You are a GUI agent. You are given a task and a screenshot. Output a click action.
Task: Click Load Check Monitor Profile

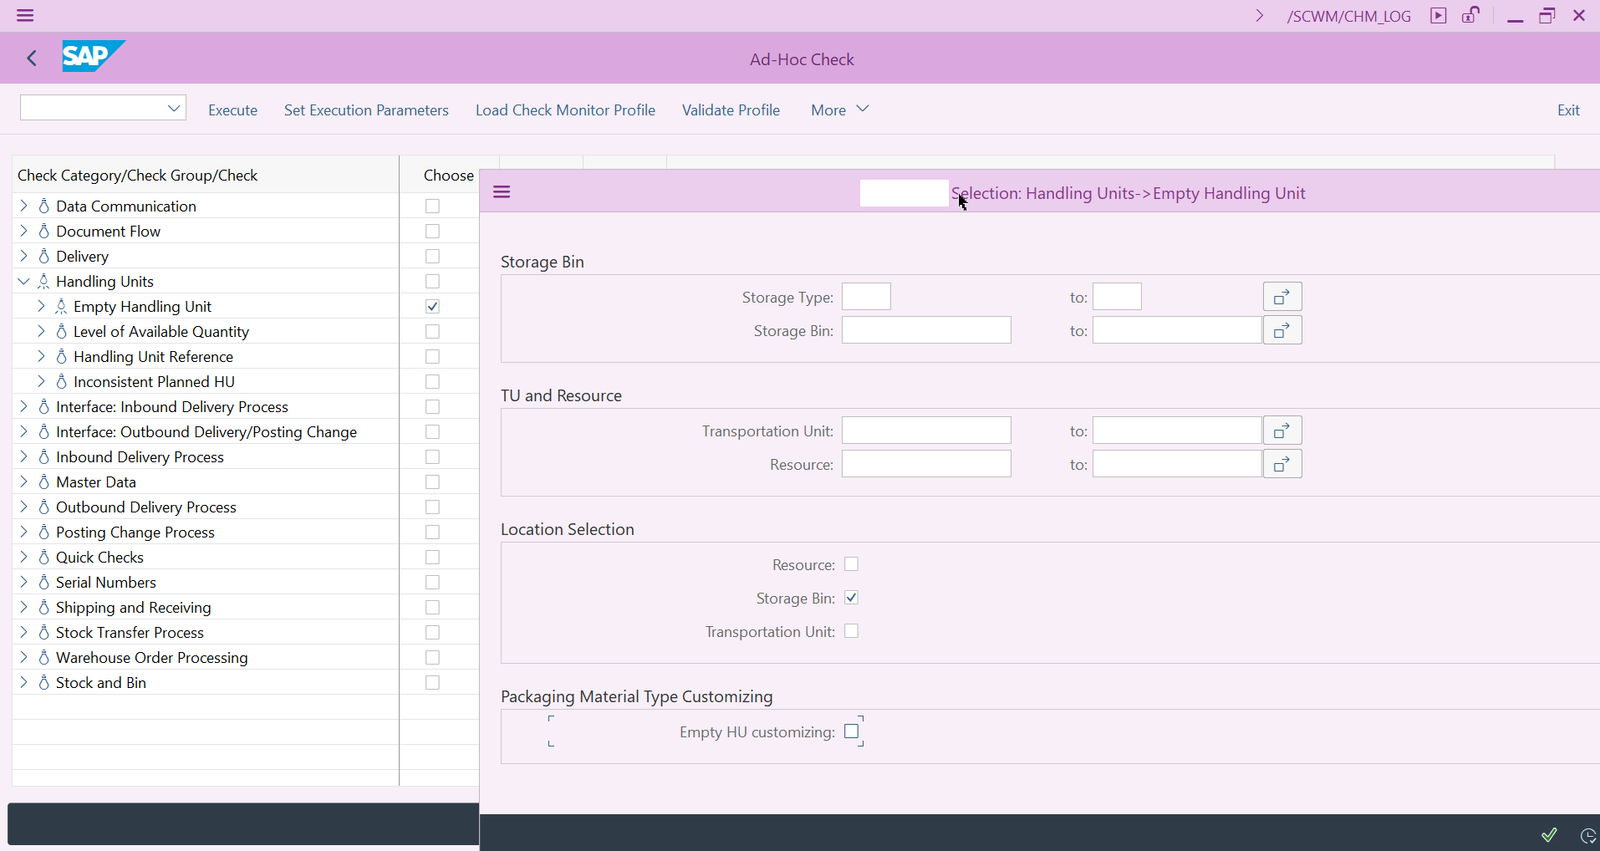pos(565,110)
